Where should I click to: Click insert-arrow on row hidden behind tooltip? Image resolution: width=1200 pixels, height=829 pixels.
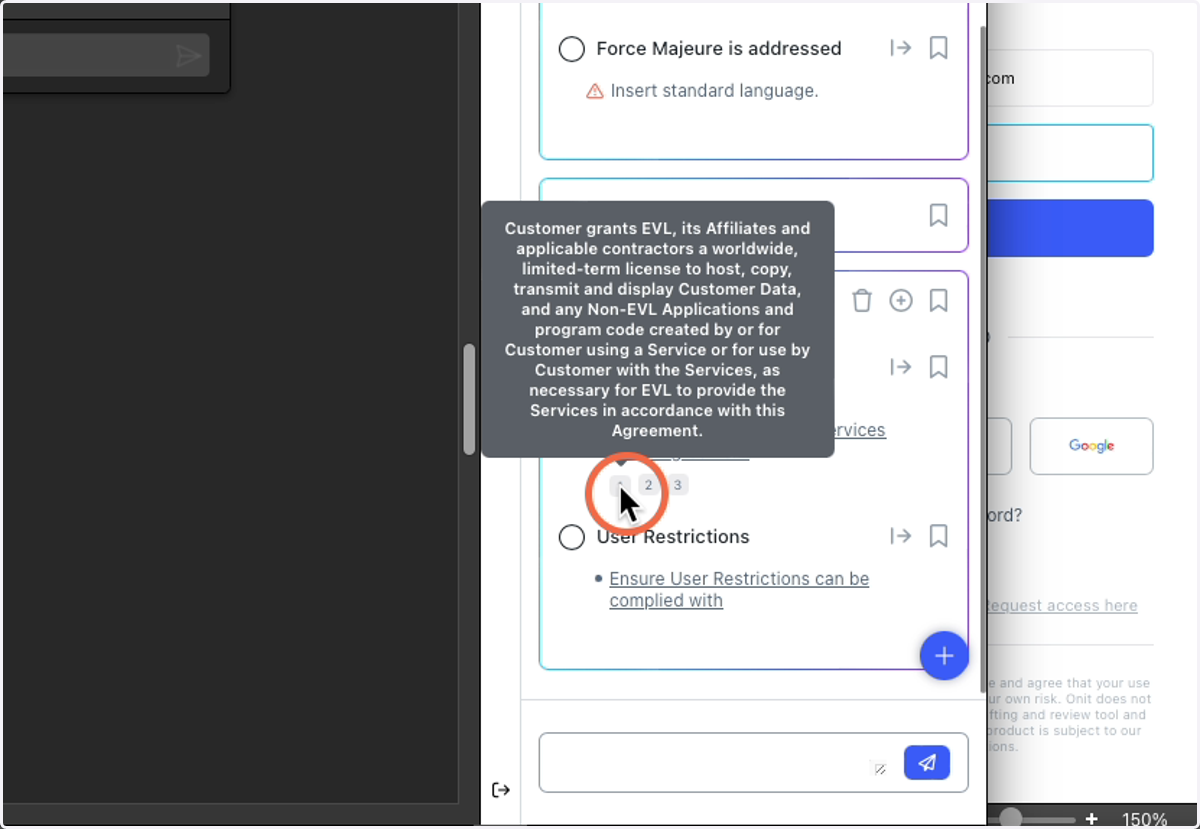[x=900, y=367]
